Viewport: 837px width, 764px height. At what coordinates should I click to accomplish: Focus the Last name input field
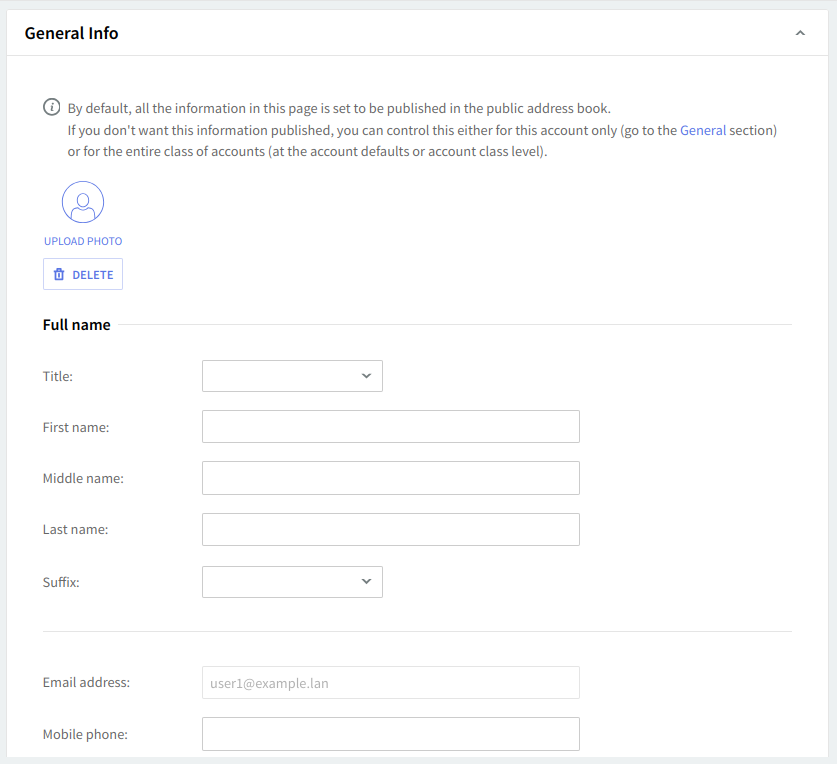[x=390, y=530]
